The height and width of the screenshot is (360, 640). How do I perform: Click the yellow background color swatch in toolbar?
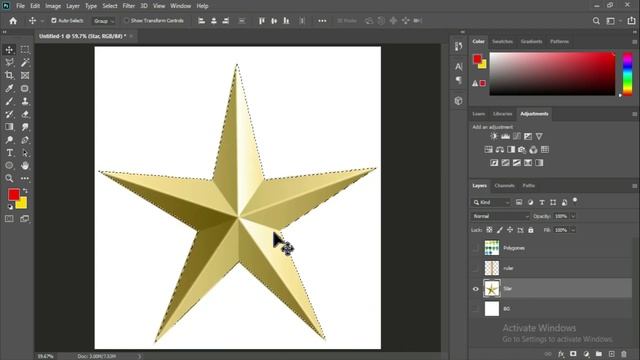pos(22,204)
